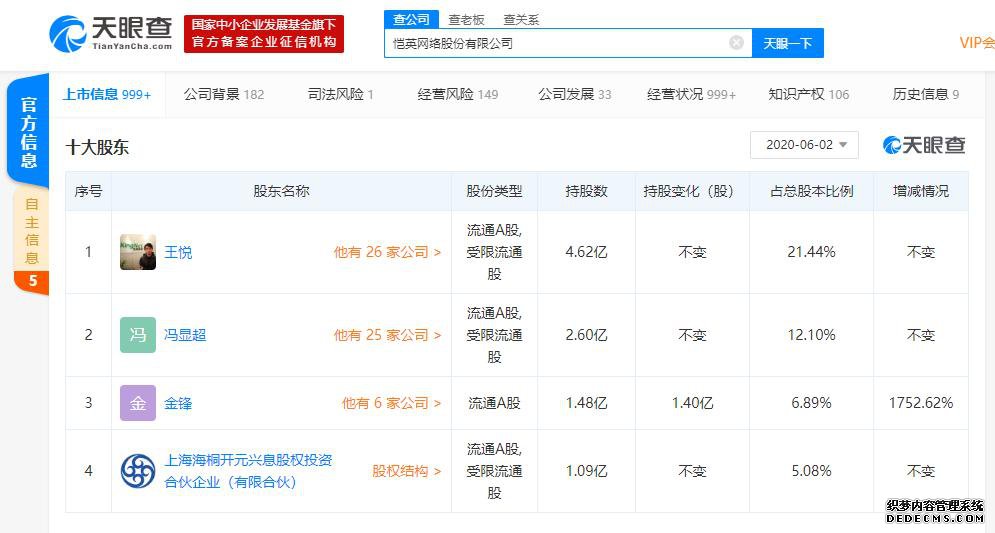The width and height of the screenshot is (995, 533).
Task: Clear the search box with the X icon
Action: (x=736, y=43)
